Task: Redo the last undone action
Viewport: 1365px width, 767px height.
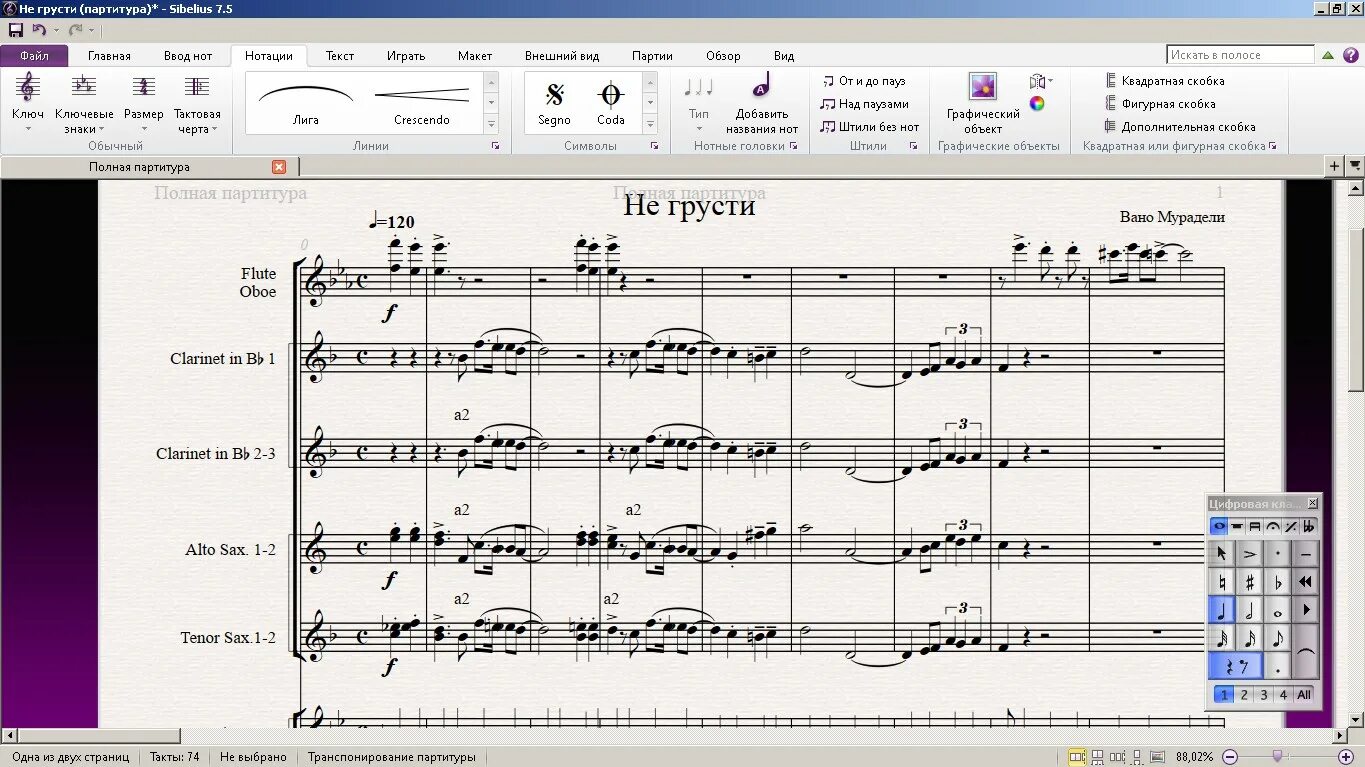Action: pos(76,31)
